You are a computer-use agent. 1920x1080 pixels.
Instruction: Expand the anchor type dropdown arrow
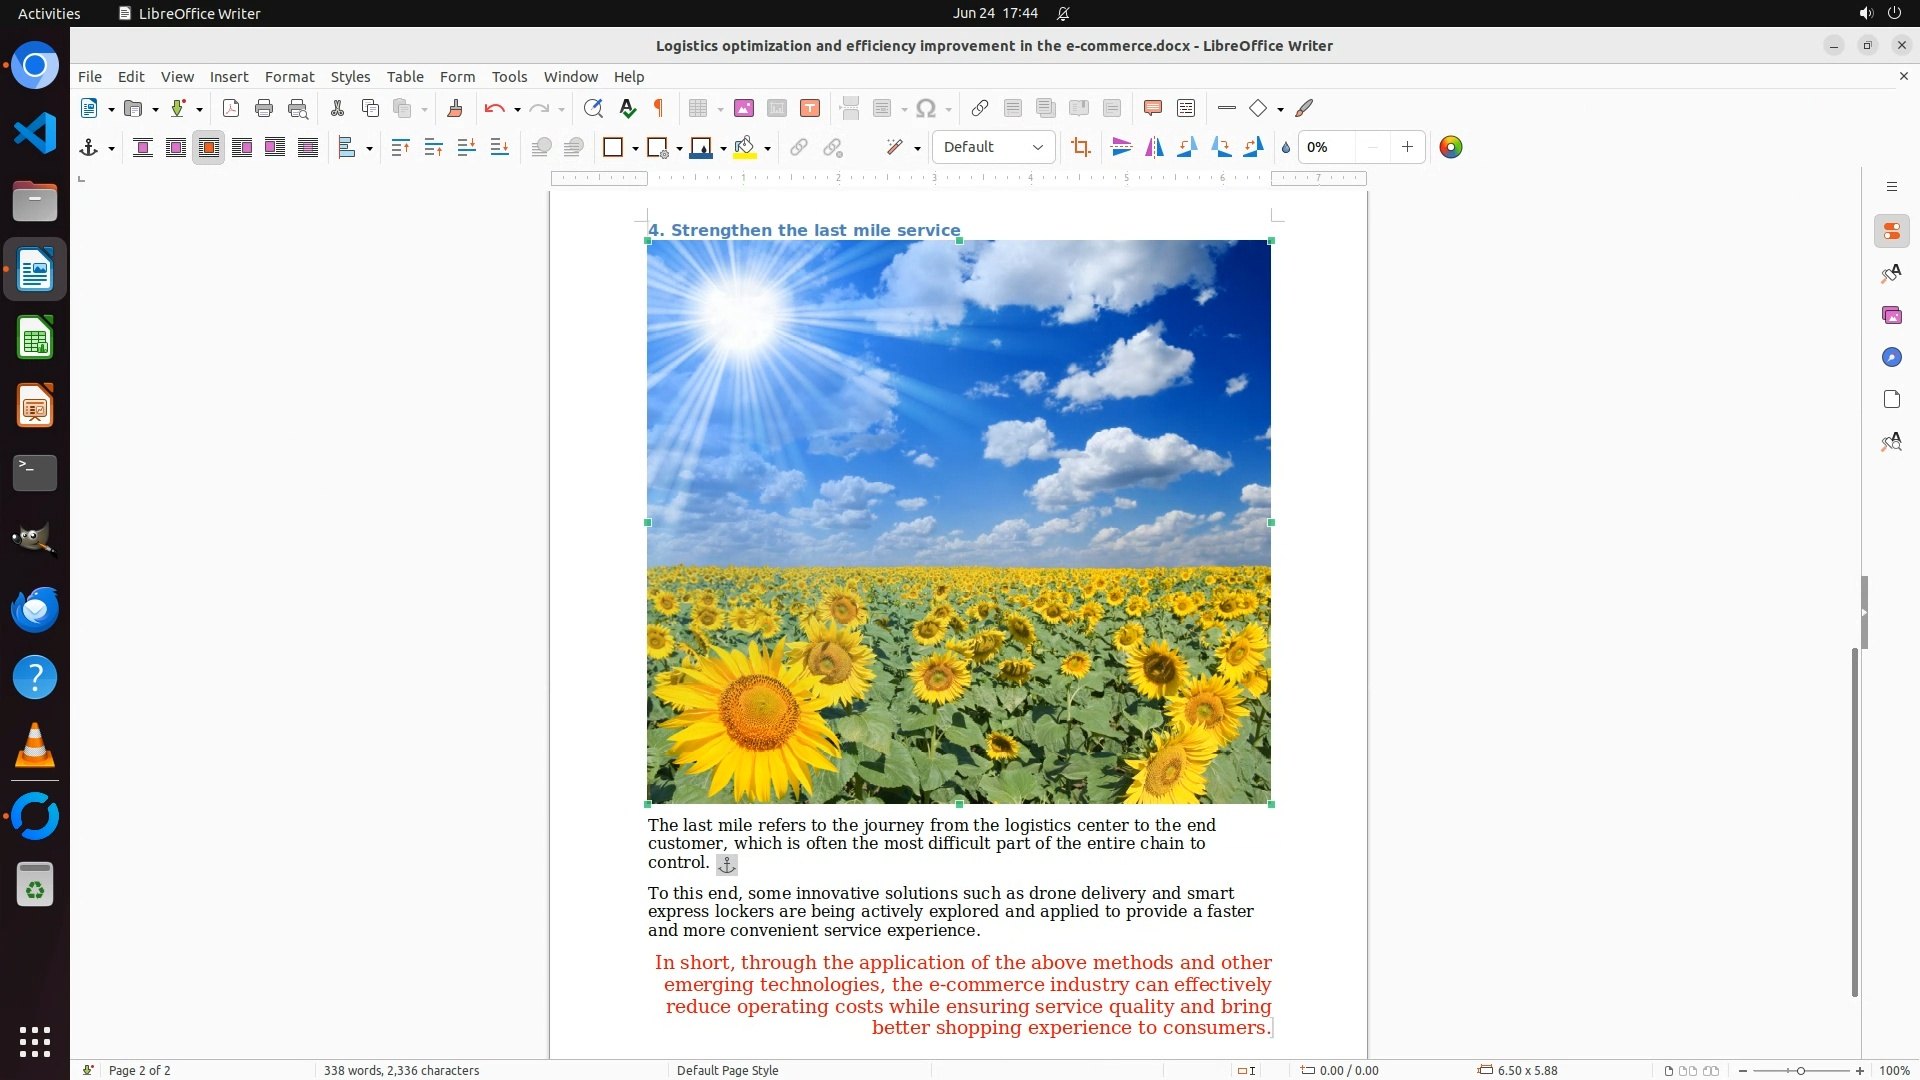[111, 149]
